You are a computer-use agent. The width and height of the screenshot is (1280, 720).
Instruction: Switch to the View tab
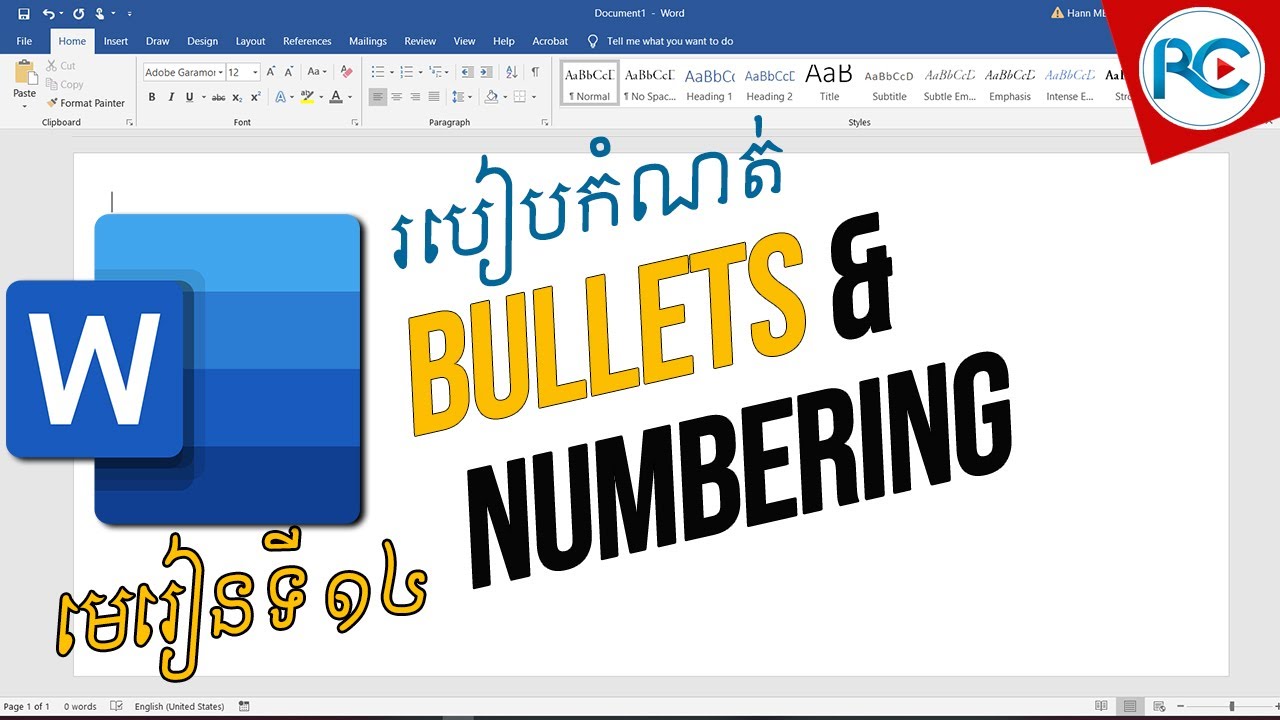click(464, 41)
